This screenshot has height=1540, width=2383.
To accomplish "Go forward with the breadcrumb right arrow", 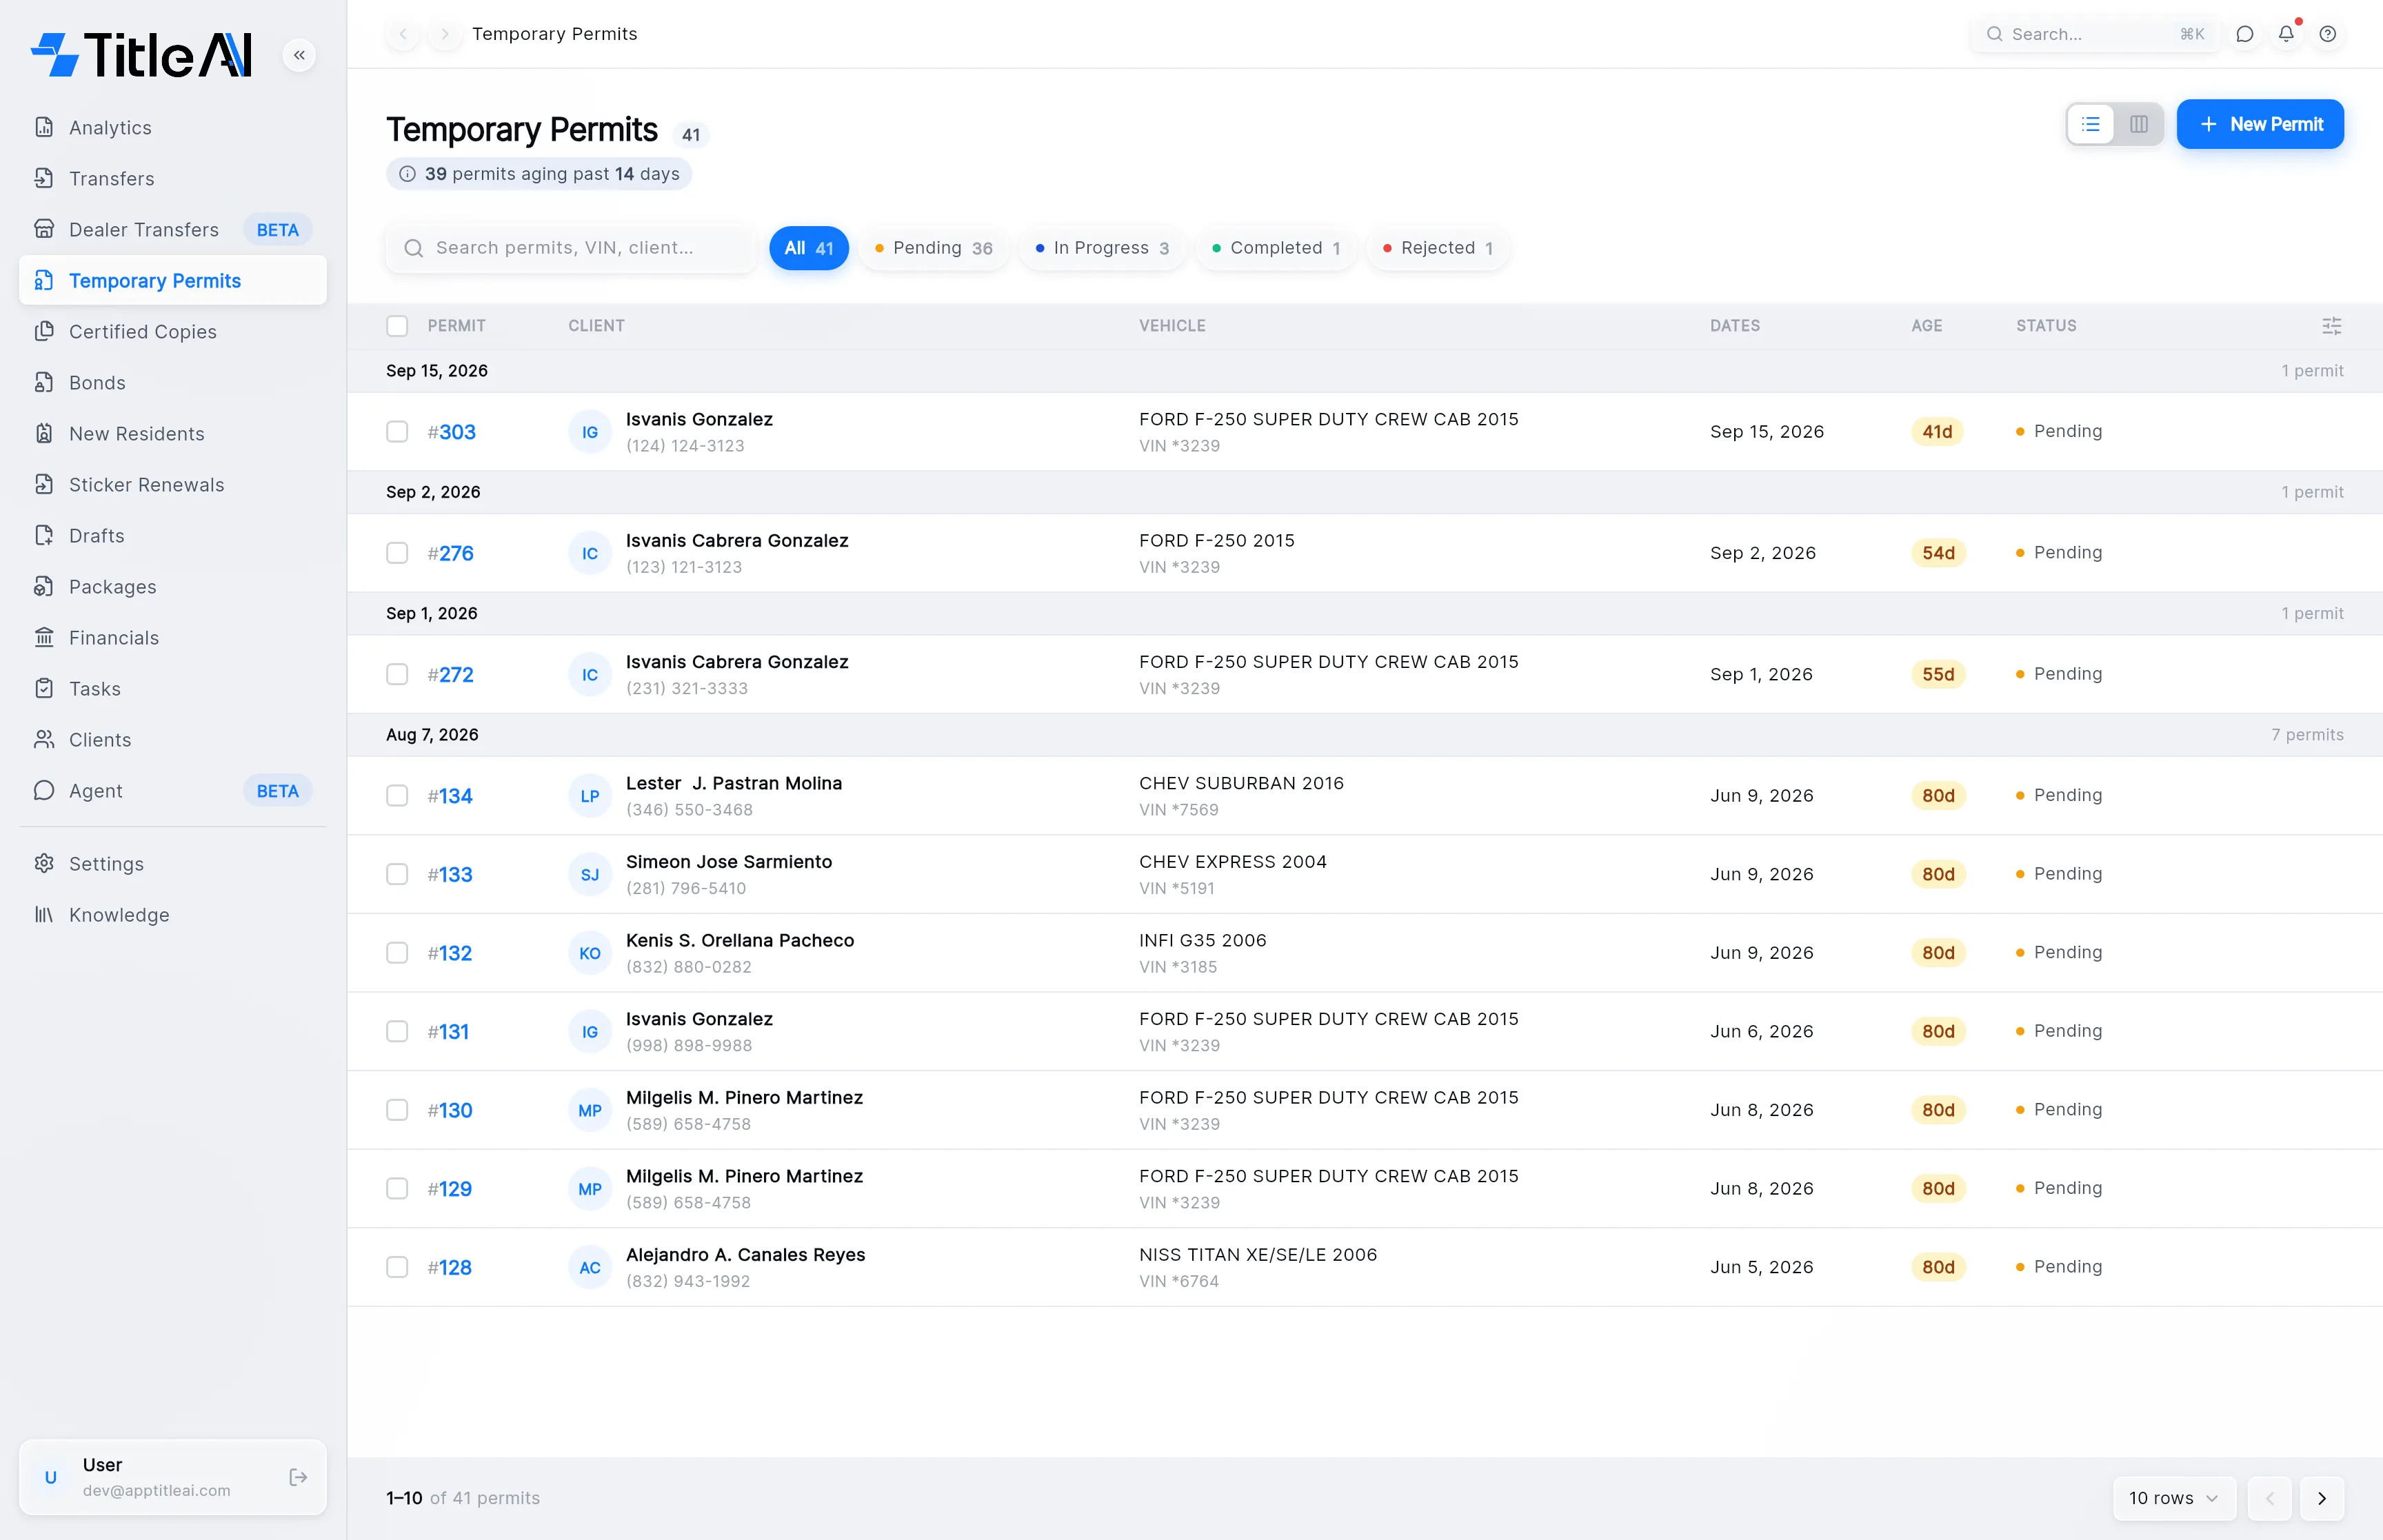I will (x=445, y=34).
